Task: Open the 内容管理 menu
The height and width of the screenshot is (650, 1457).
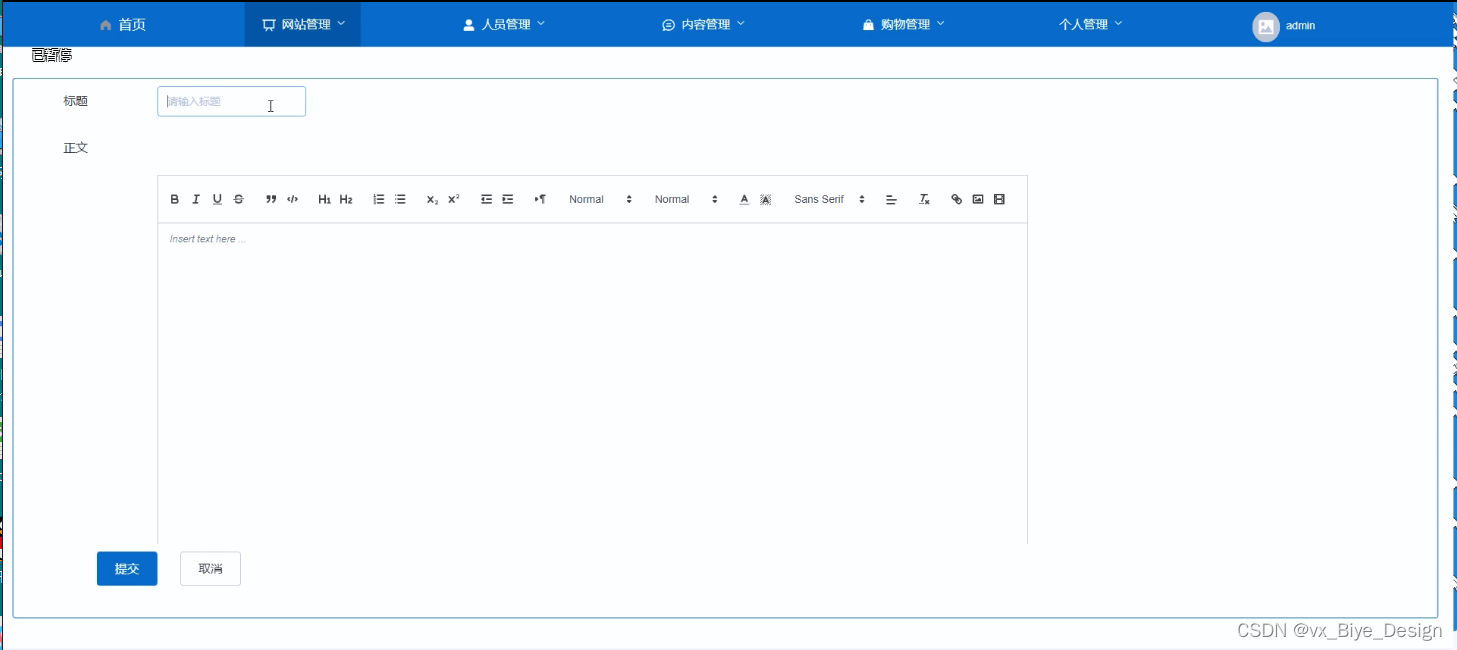Action: (x=703, y=24)
